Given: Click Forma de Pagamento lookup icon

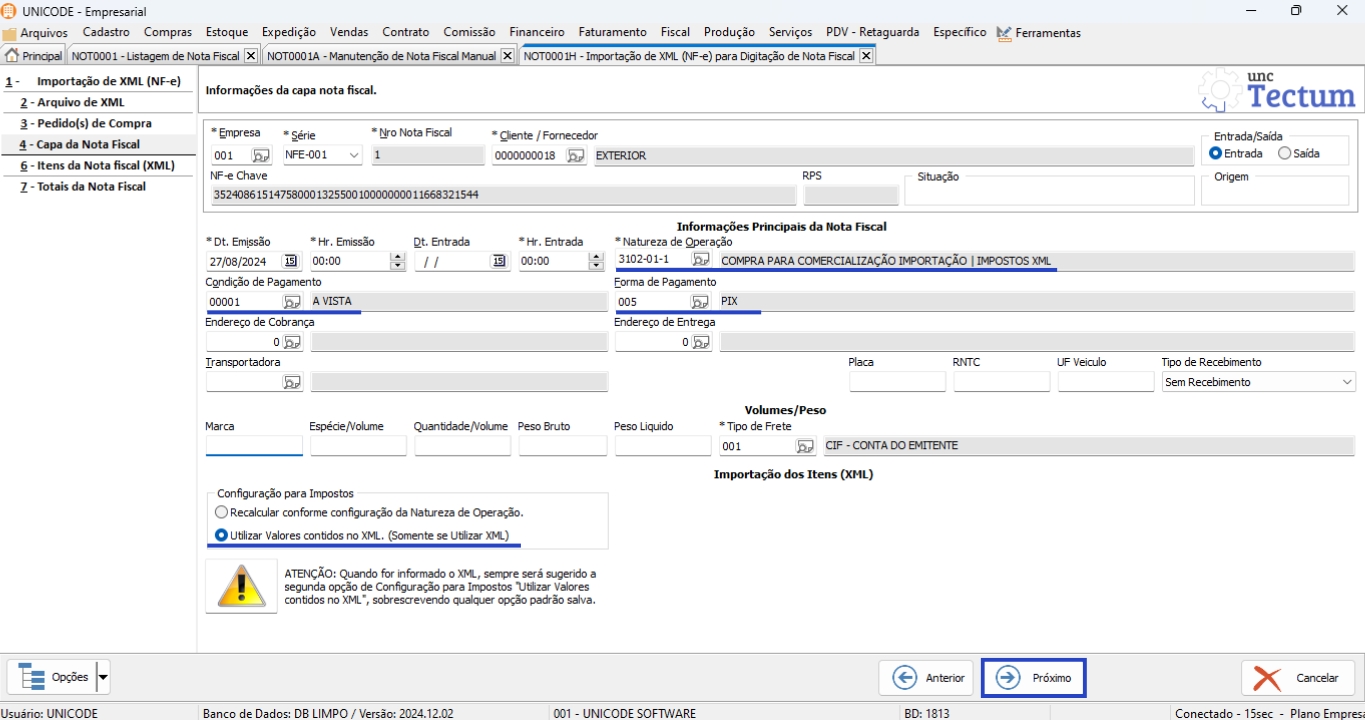Looking at the screenshot, I should coord(701,301).
